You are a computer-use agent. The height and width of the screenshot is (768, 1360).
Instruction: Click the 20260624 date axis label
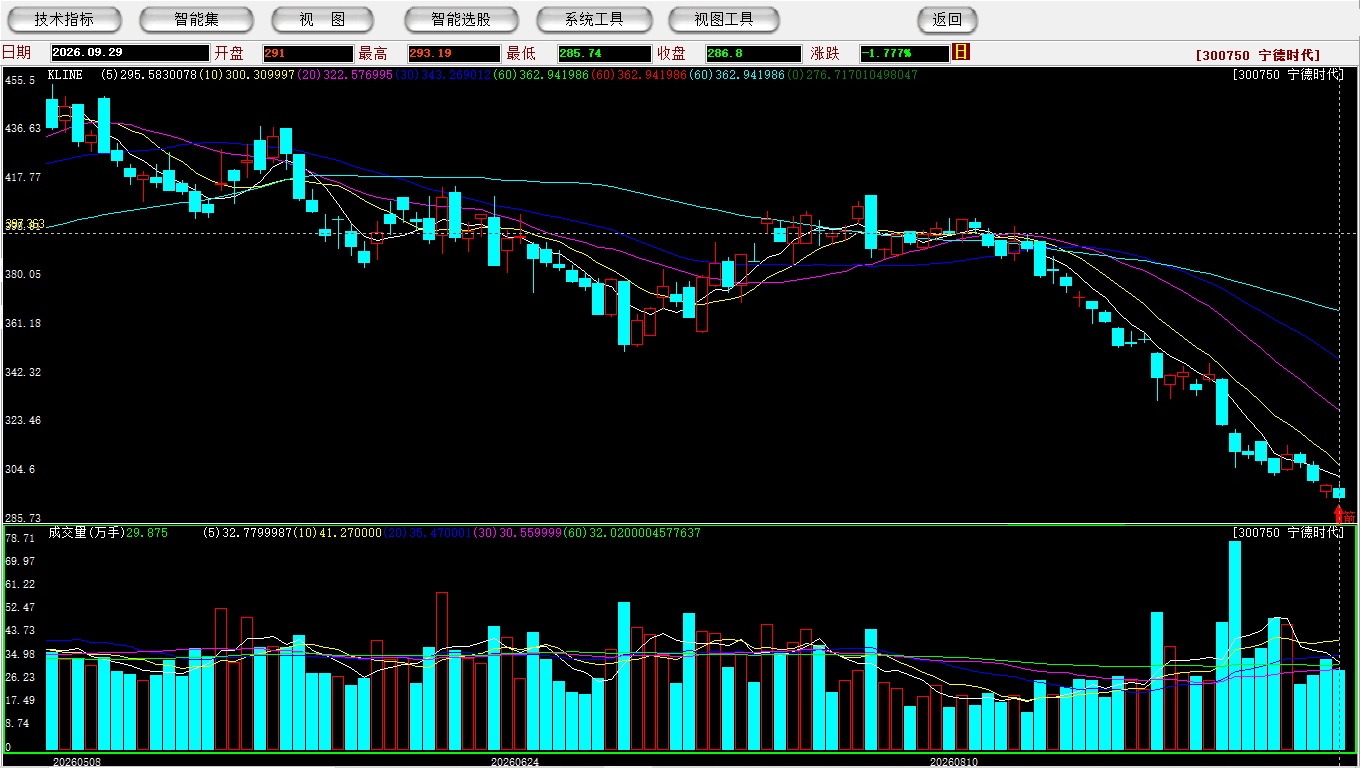click(515, 762)
